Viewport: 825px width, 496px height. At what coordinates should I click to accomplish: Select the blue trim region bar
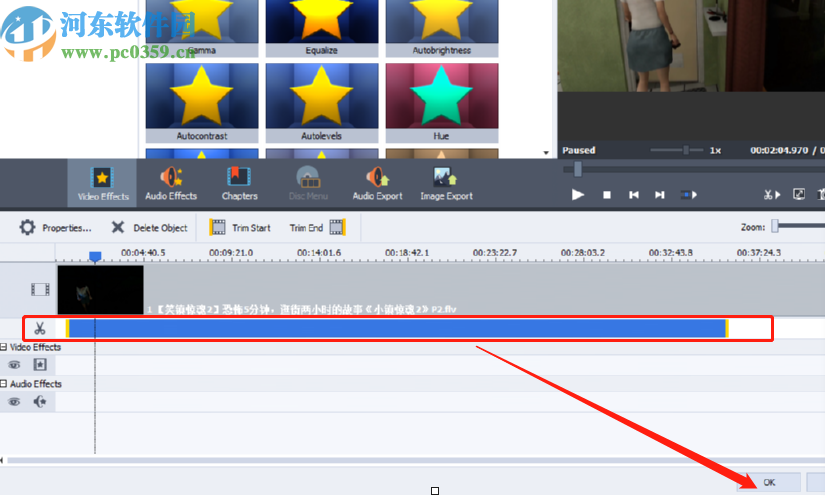click(x=397, y=328)
